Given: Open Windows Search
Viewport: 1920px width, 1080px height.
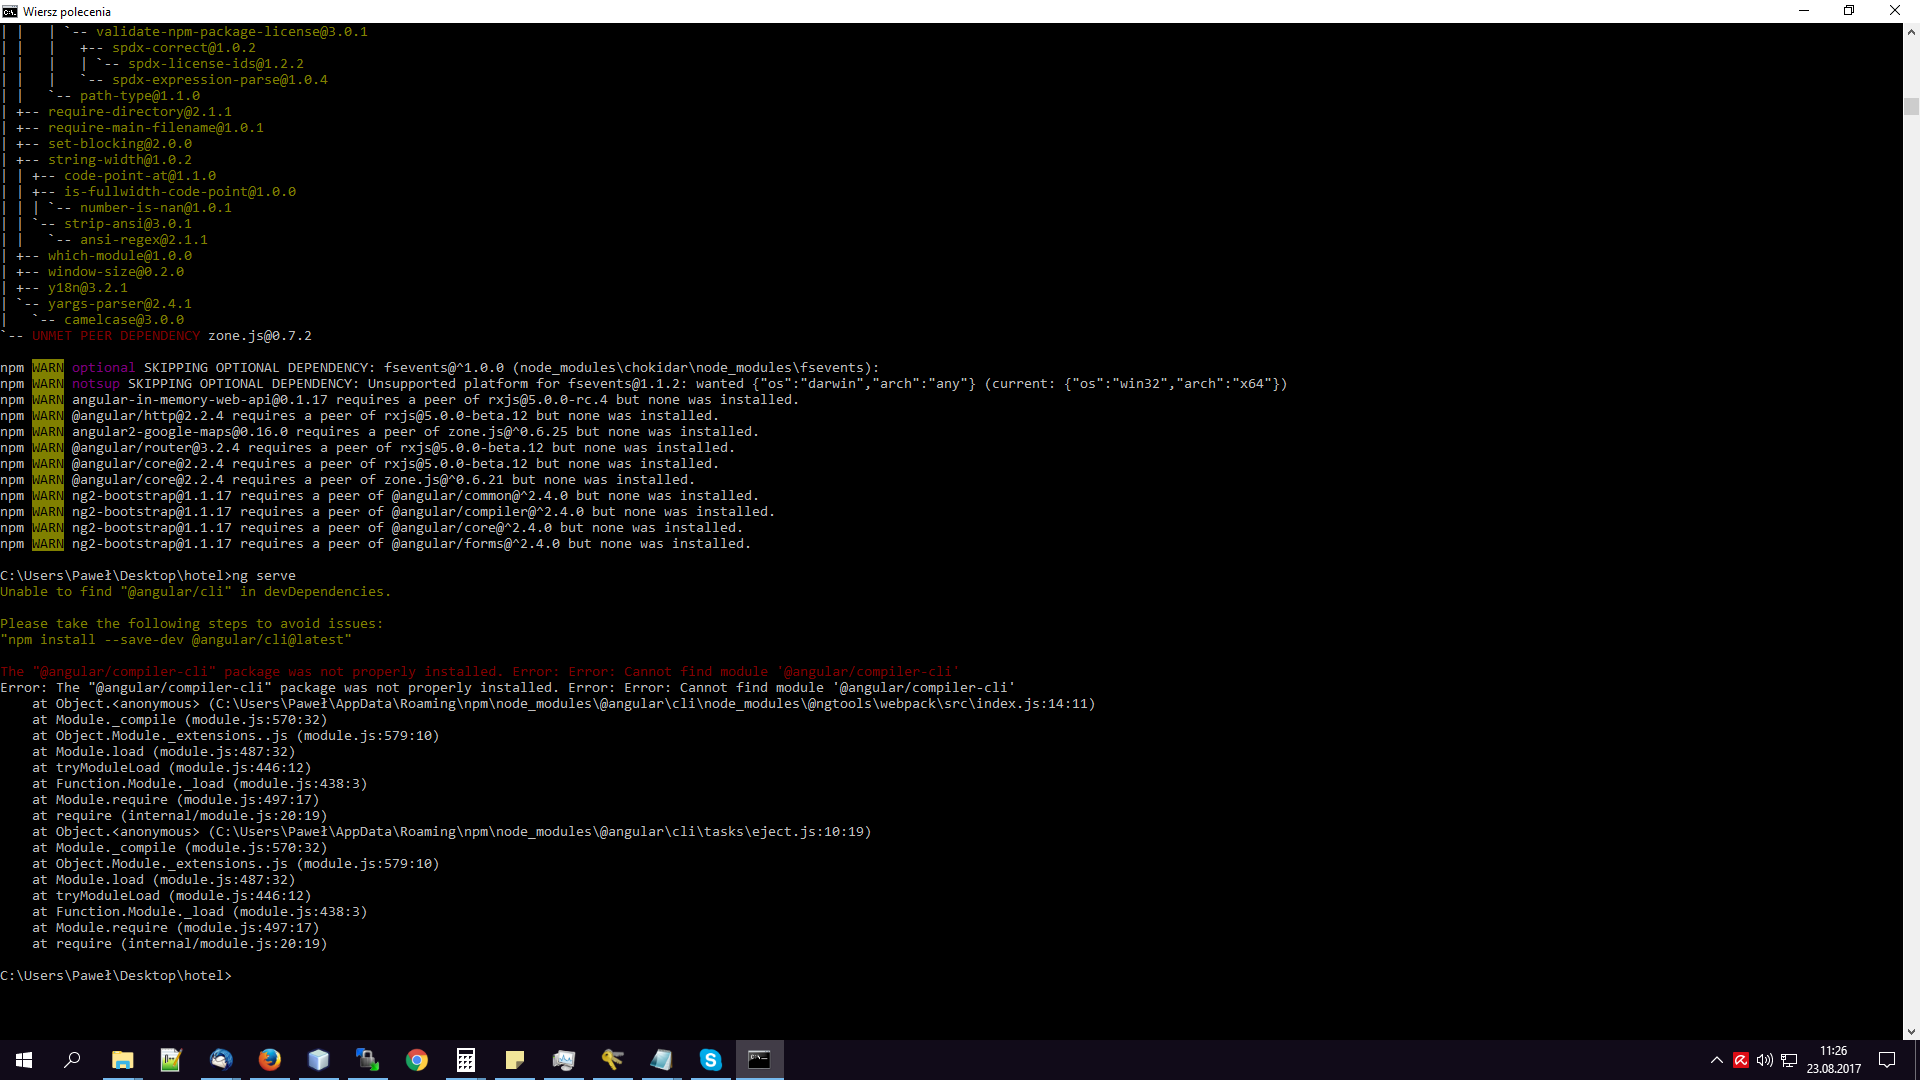Looking at the screenshot, I should (x=71, y=1059).
